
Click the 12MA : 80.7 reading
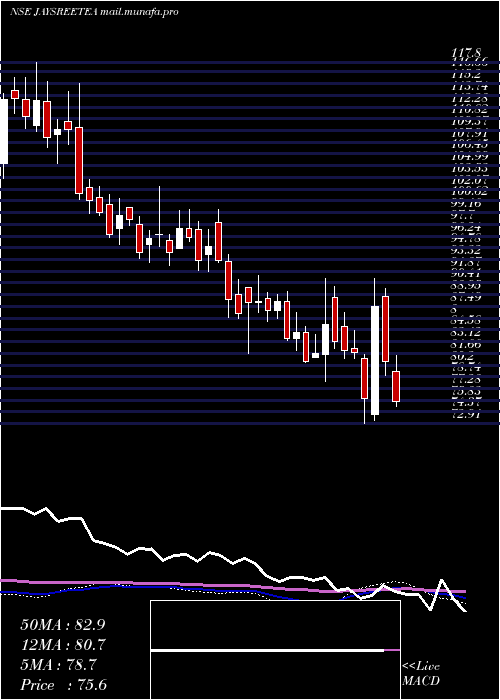click(x=63, y=645)
